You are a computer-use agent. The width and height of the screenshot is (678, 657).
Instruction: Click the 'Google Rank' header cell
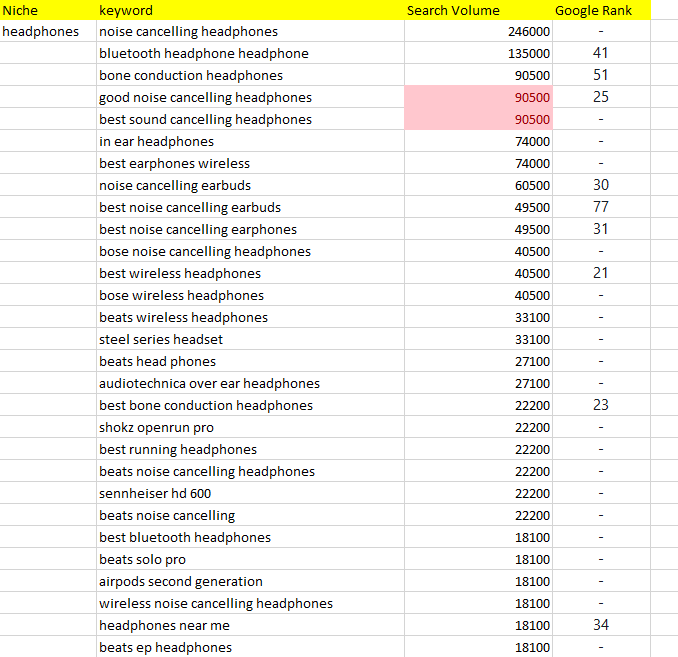[593, 10]
